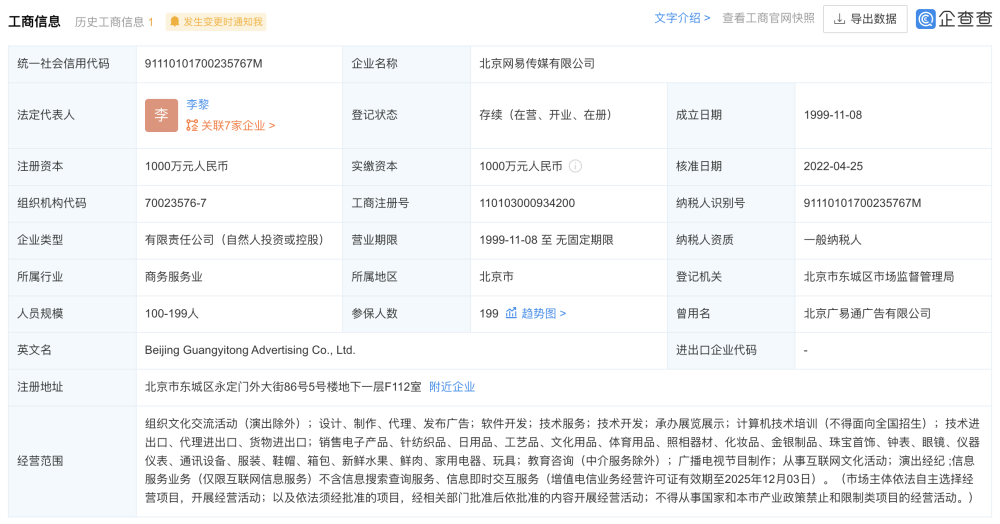1000x524 pixels.
Task: Click the credit code 91110101700235767M
Action: [203, 64]
